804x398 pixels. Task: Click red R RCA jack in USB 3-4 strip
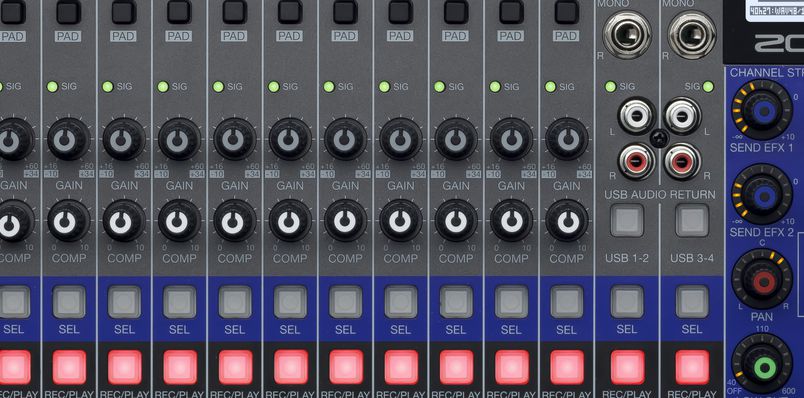pyautogui.click(x=682, y=162)
